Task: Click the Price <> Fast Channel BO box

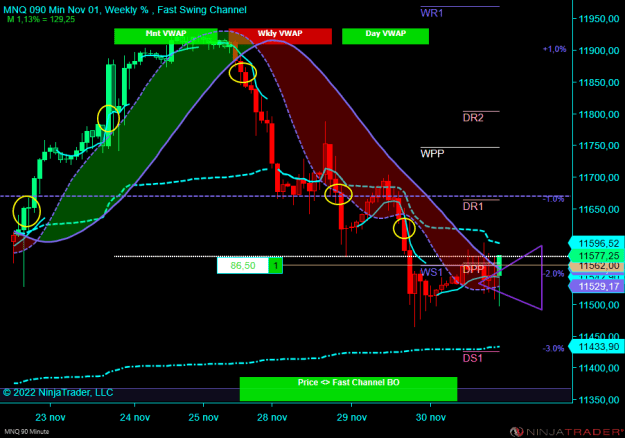Action: pyautogui.click(x=348, y=389)
